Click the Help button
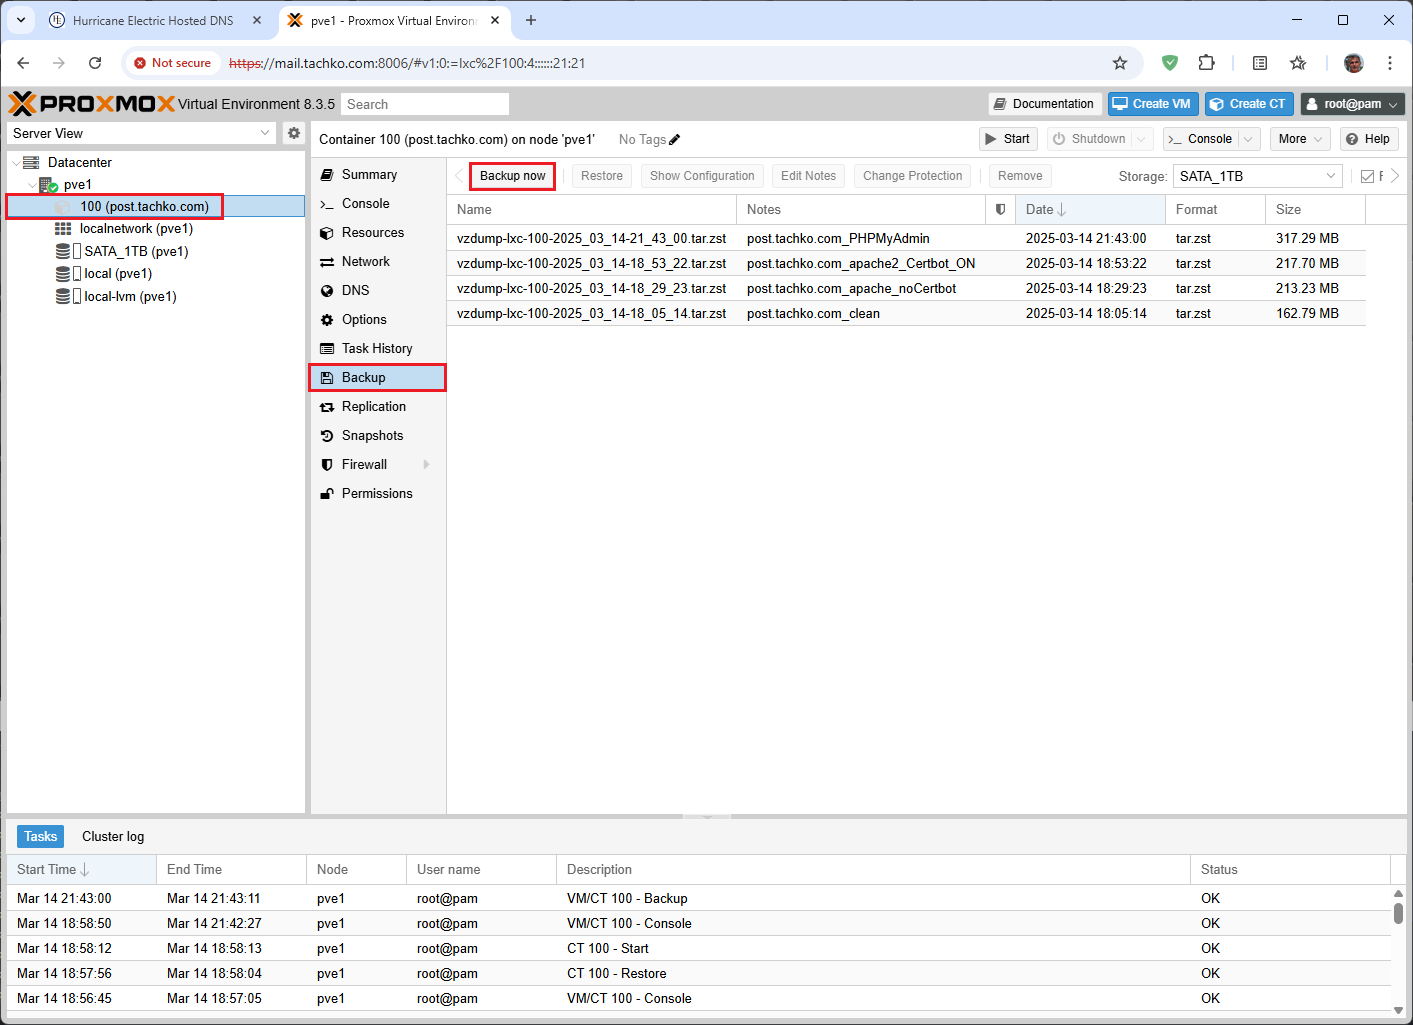 [1368, 139]
